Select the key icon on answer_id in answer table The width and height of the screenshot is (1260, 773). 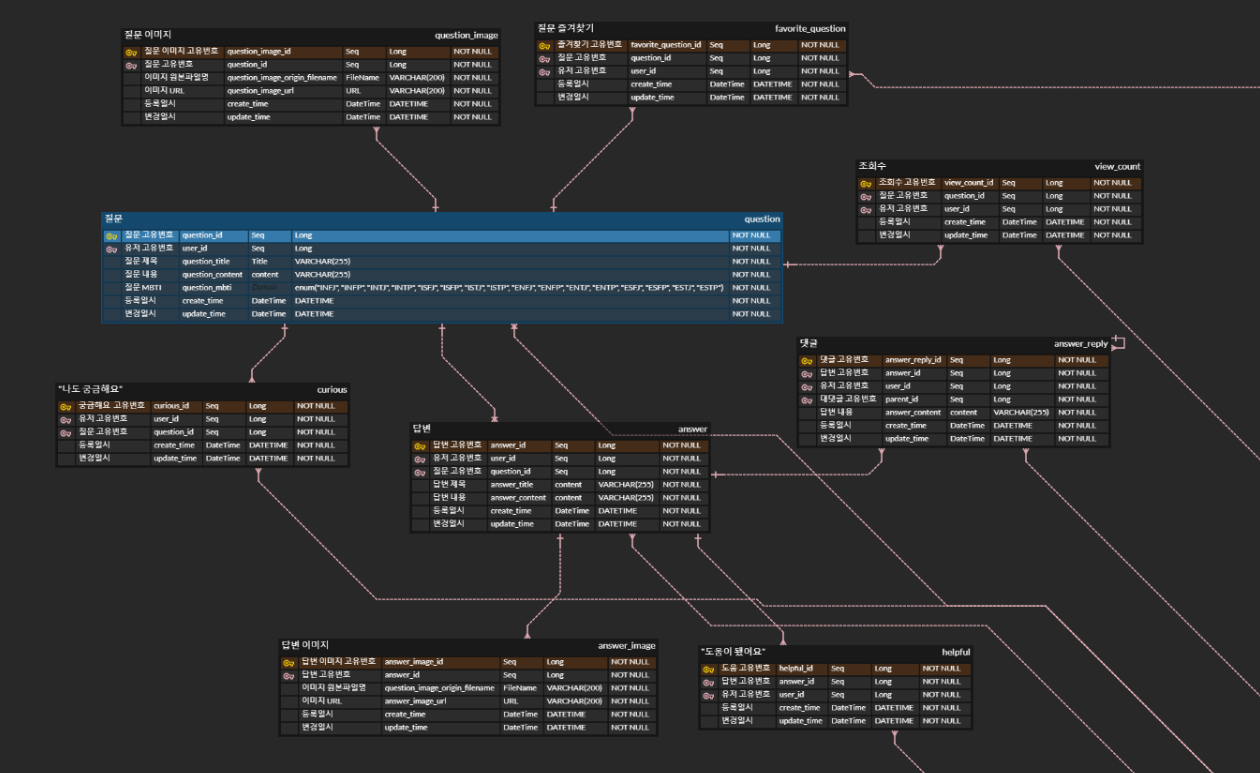422,445
